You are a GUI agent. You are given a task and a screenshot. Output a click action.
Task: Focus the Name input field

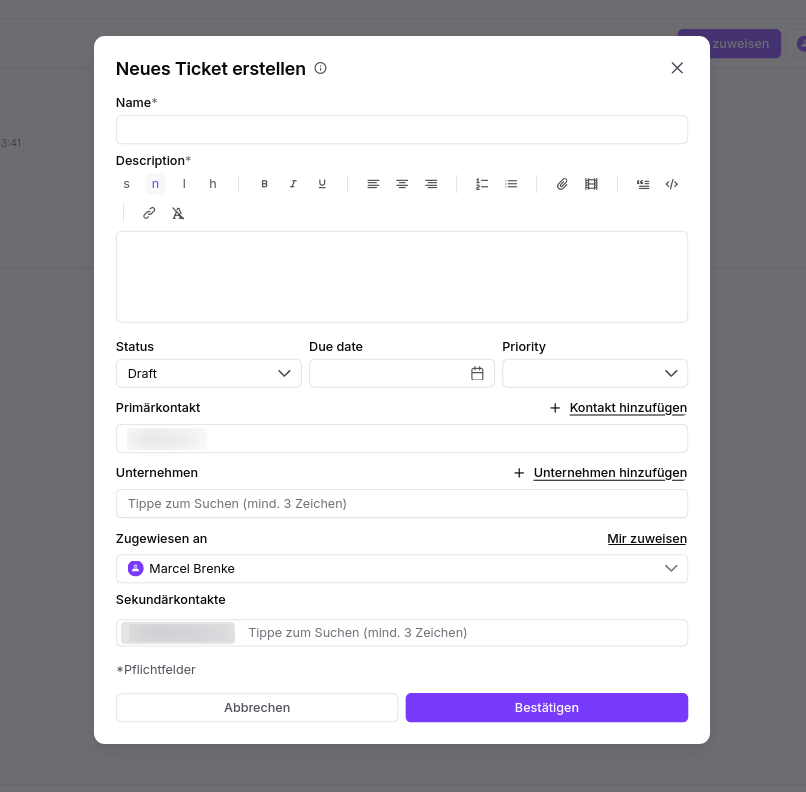(x=402, y=130)
